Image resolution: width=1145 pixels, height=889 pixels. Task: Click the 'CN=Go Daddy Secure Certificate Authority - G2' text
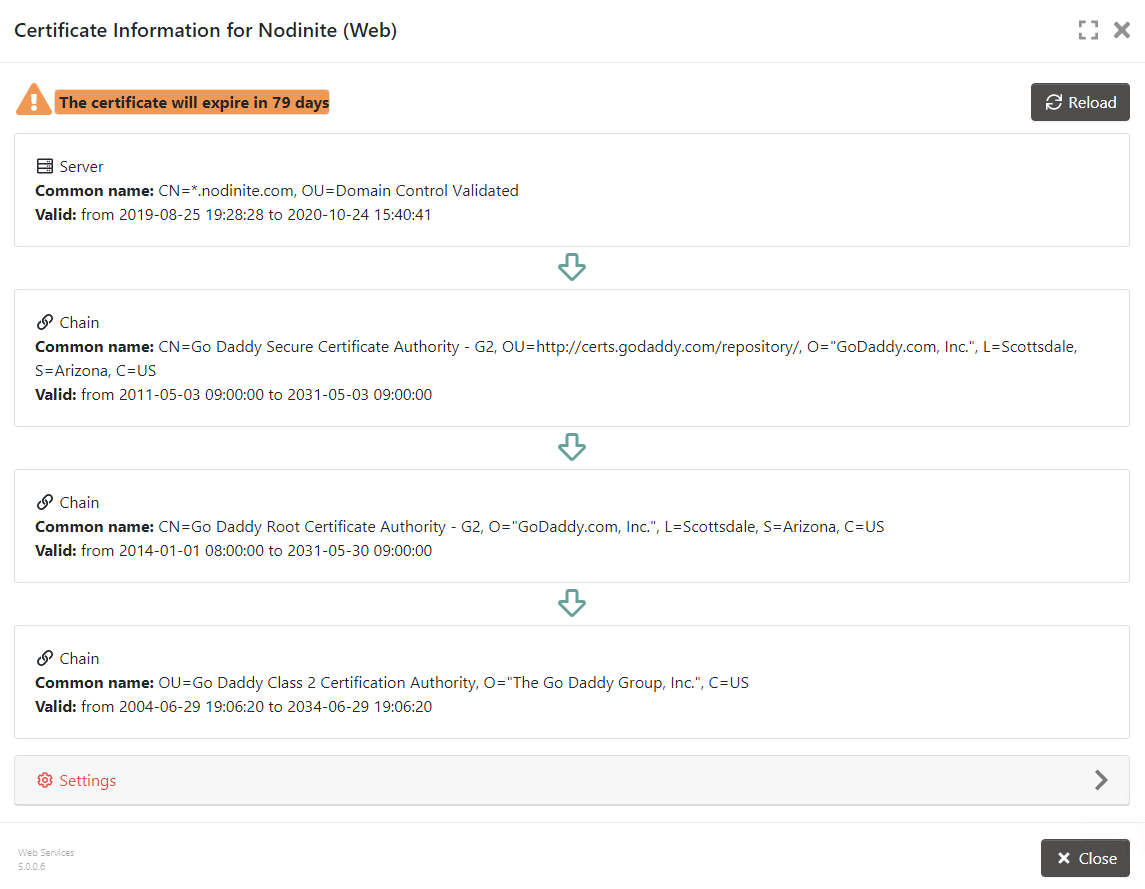tap(326, 346)
